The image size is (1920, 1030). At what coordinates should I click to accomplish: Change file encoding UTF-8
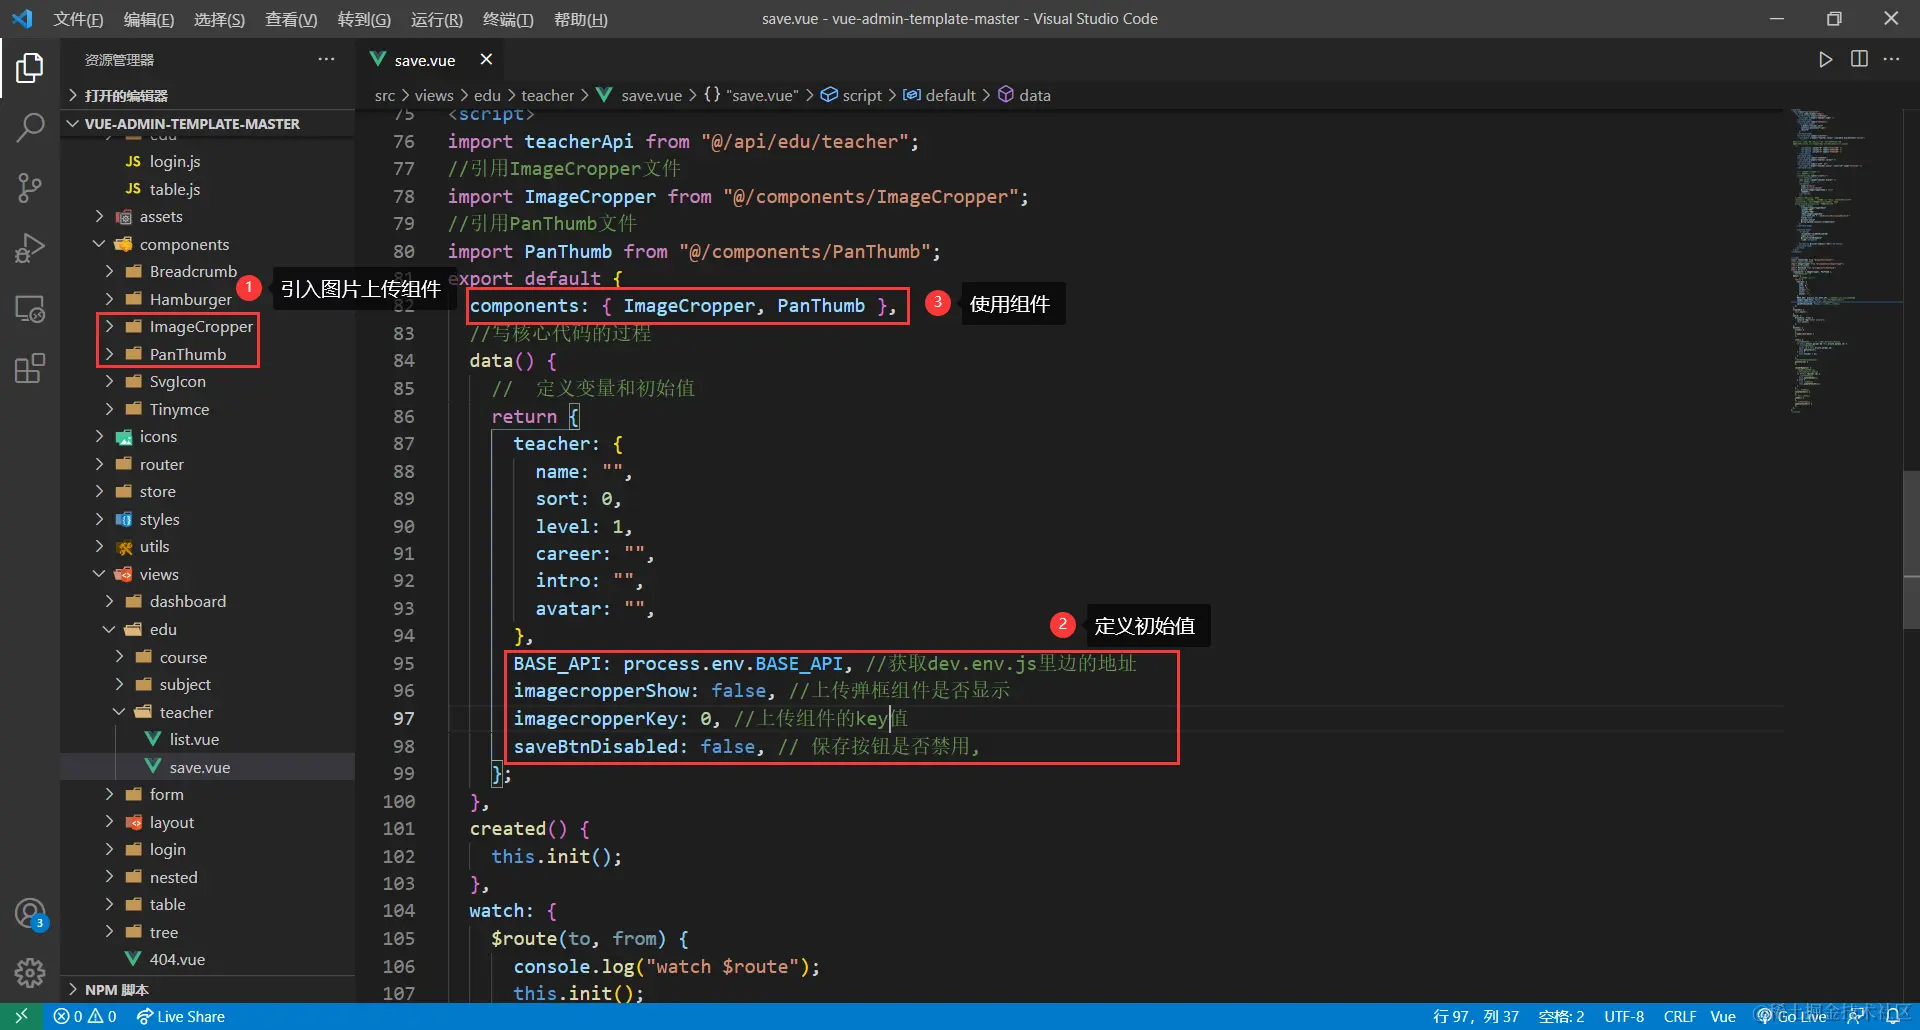tap(1624, 1016)
